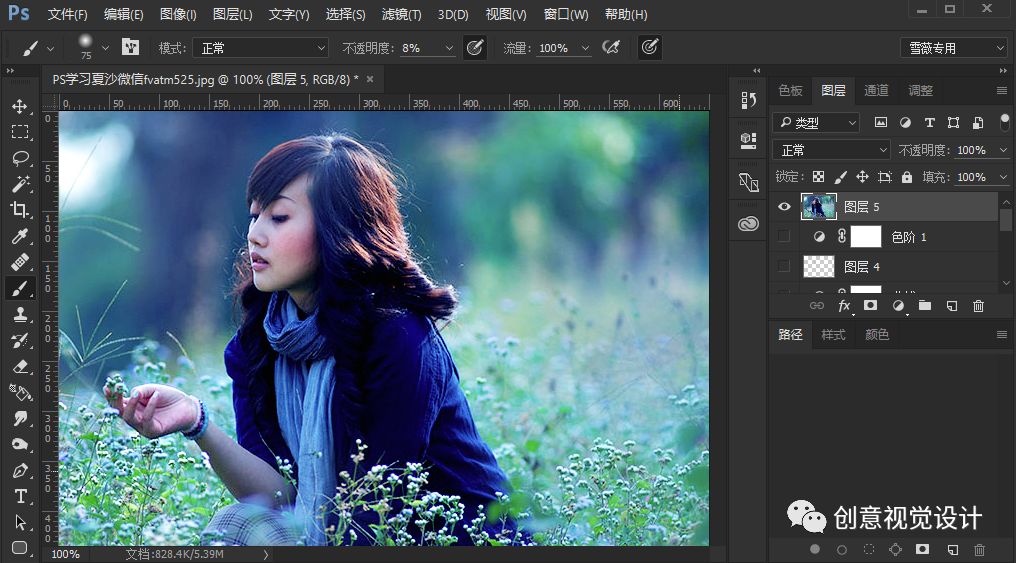Add a layer mask

(870, 305)
